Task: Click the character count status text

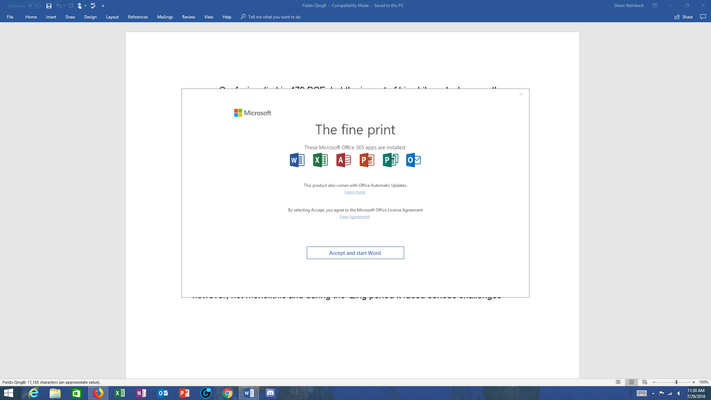Action: point(51,382)
